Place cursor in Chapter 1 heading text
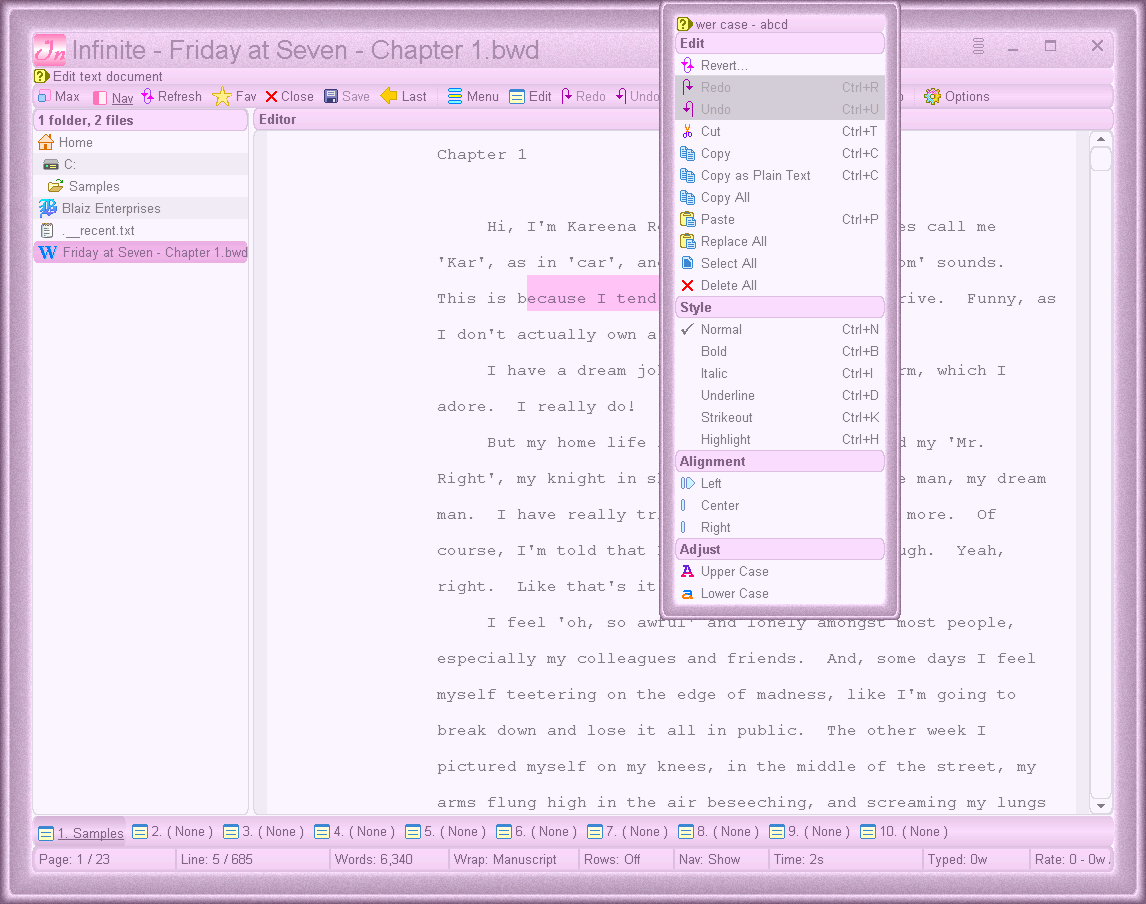The image size is (1146, 904). [481, 154]
